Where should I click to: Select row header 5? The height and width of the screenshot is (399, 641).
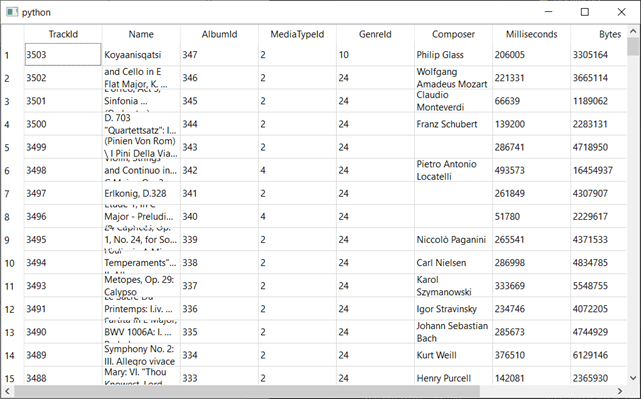coord(13,147)
